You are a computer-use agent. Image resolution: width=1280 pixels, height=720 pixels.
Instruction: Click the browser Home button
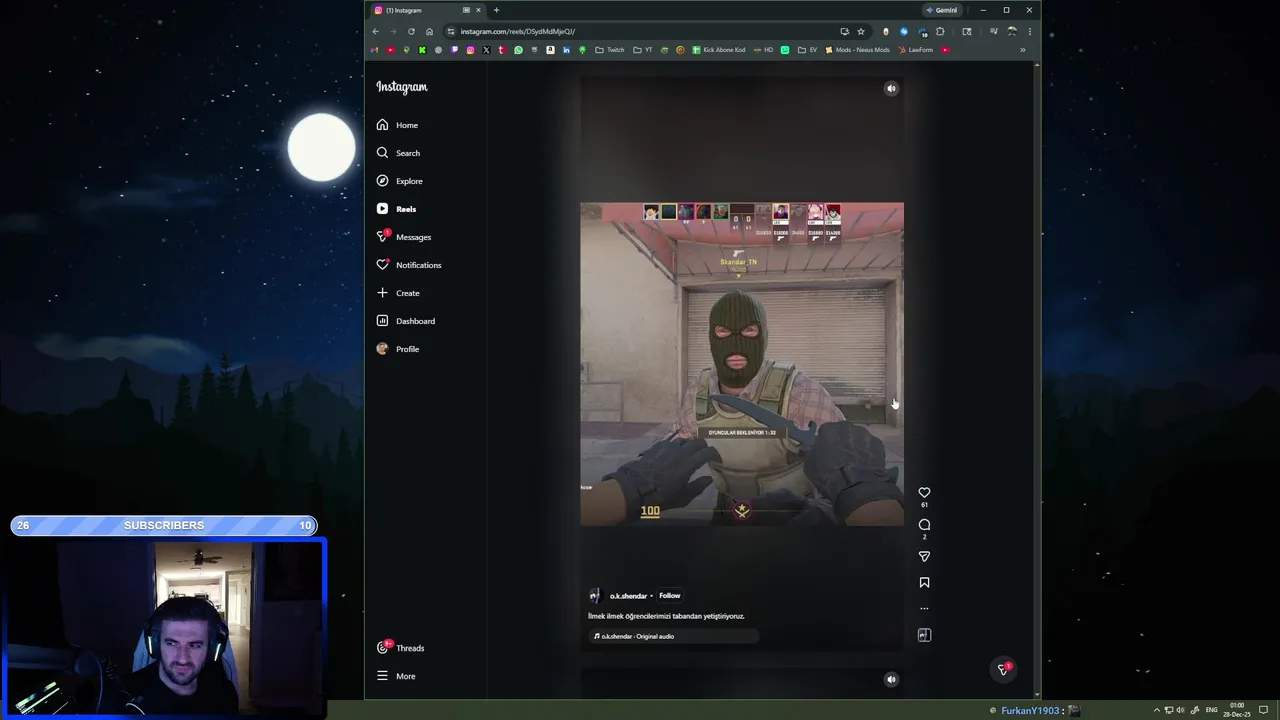coord(430,31)
